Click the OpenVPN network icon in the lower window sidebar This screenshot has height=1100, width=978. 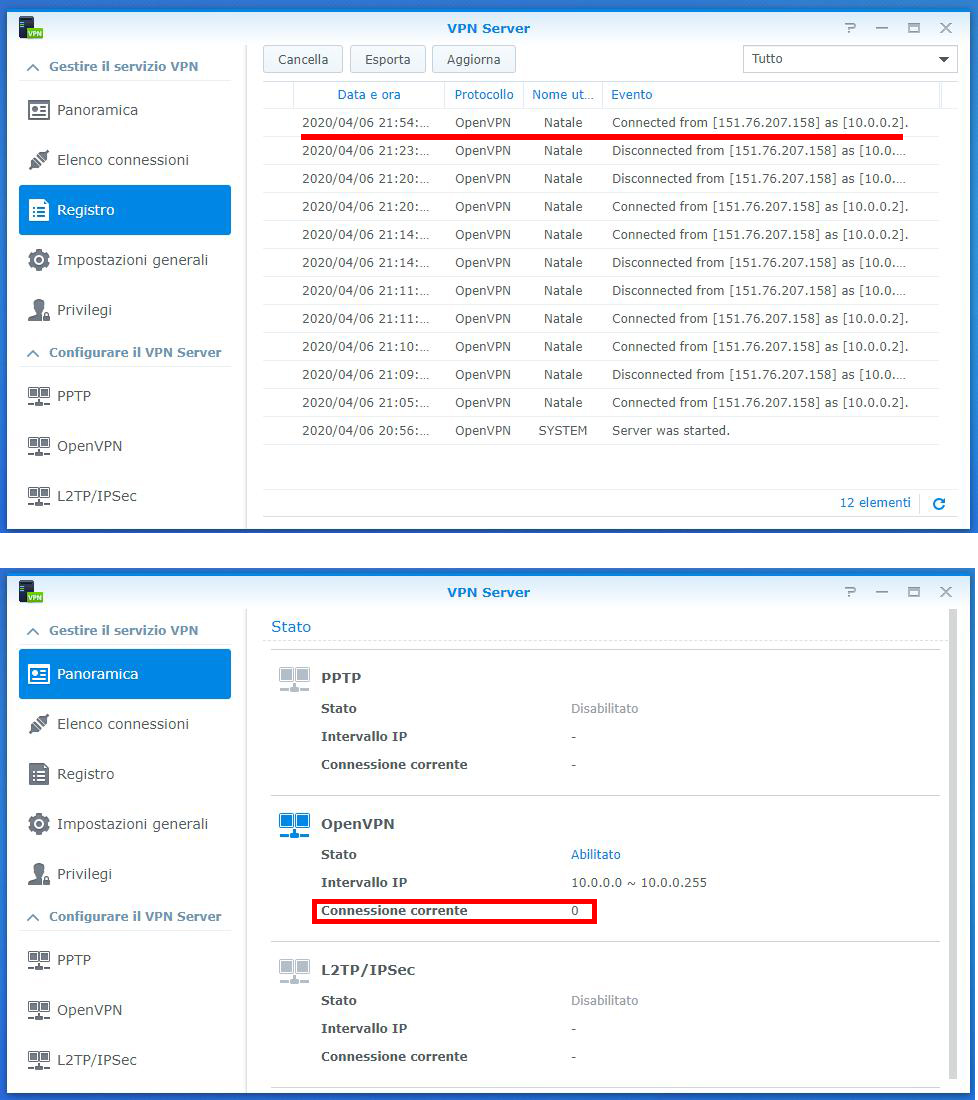coord(39,1010)
